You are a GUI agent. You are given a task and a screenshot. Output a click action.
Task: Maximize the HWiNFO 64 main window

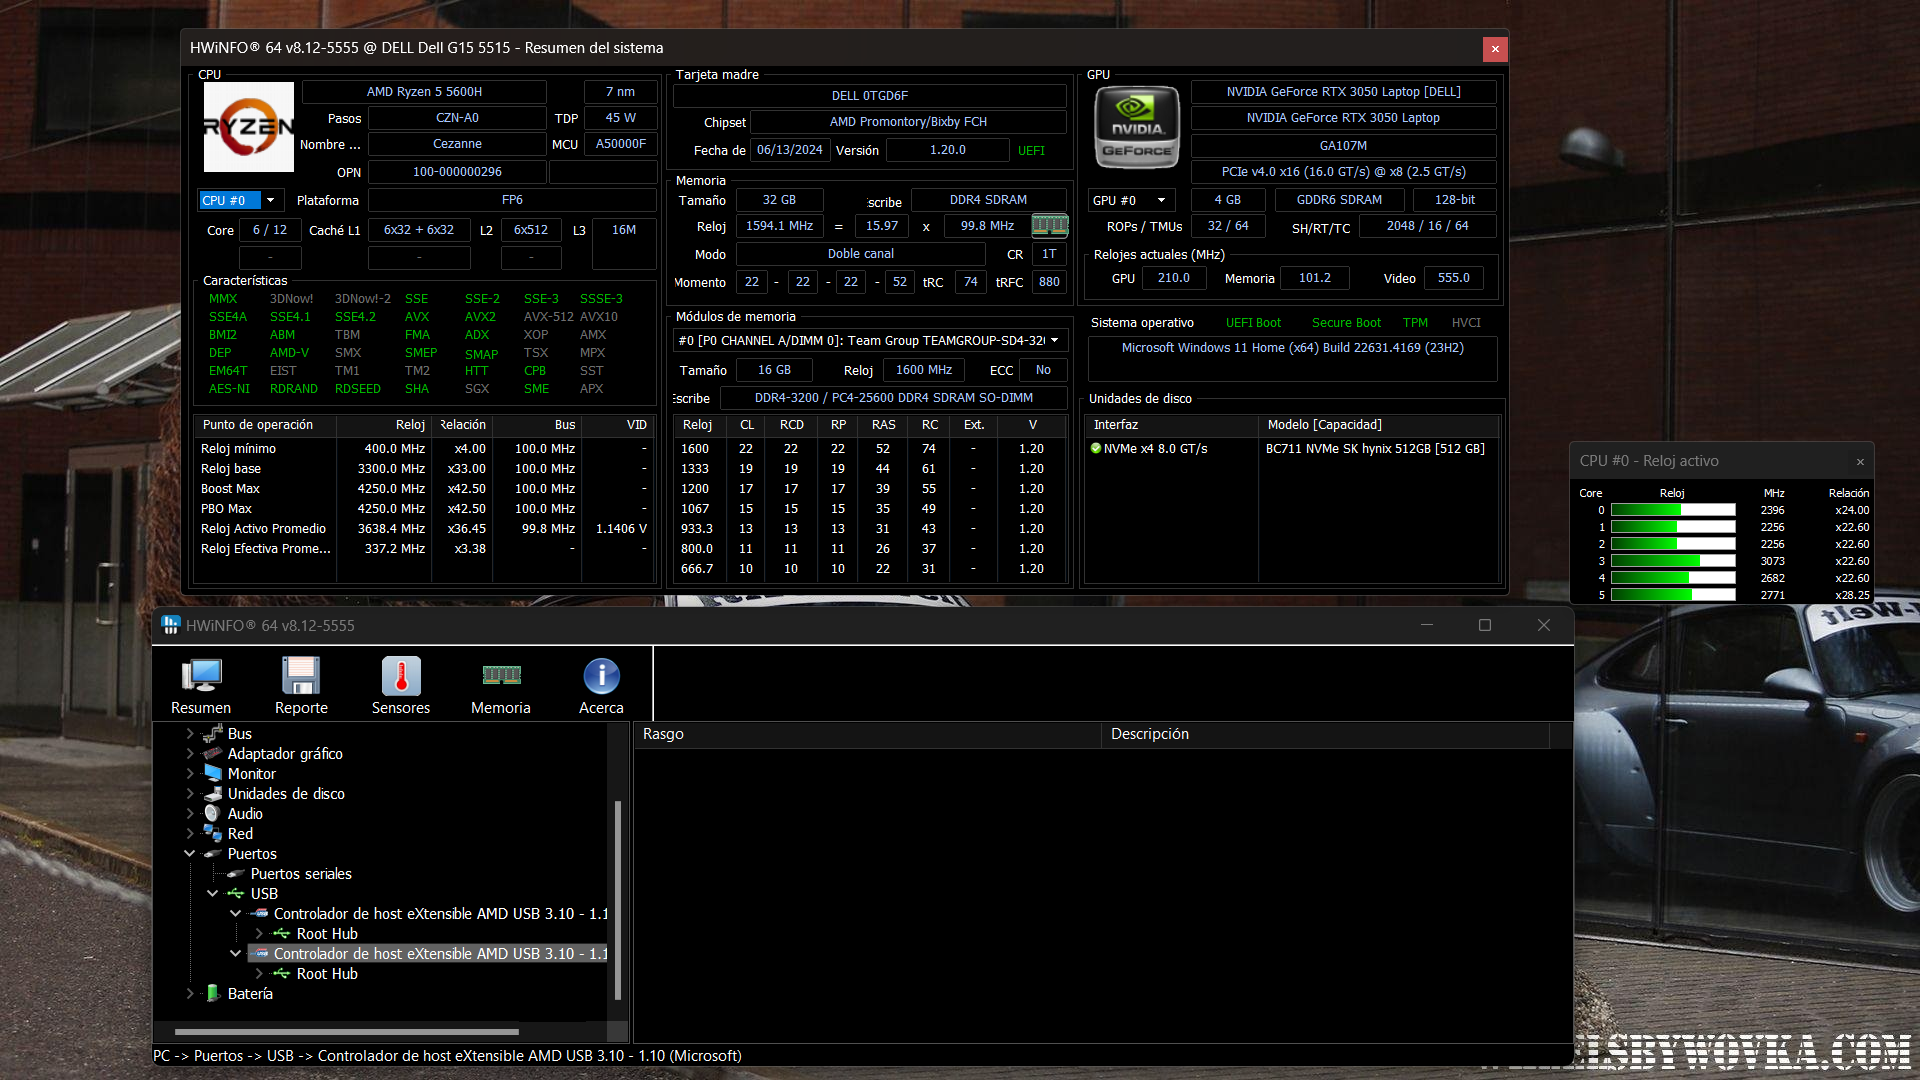click(1485, 625)
